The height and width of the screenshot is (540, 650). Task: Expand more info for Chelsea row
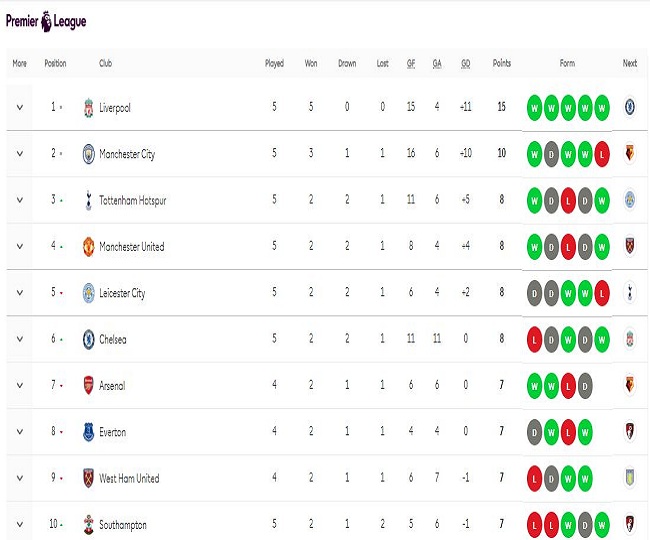19,339
